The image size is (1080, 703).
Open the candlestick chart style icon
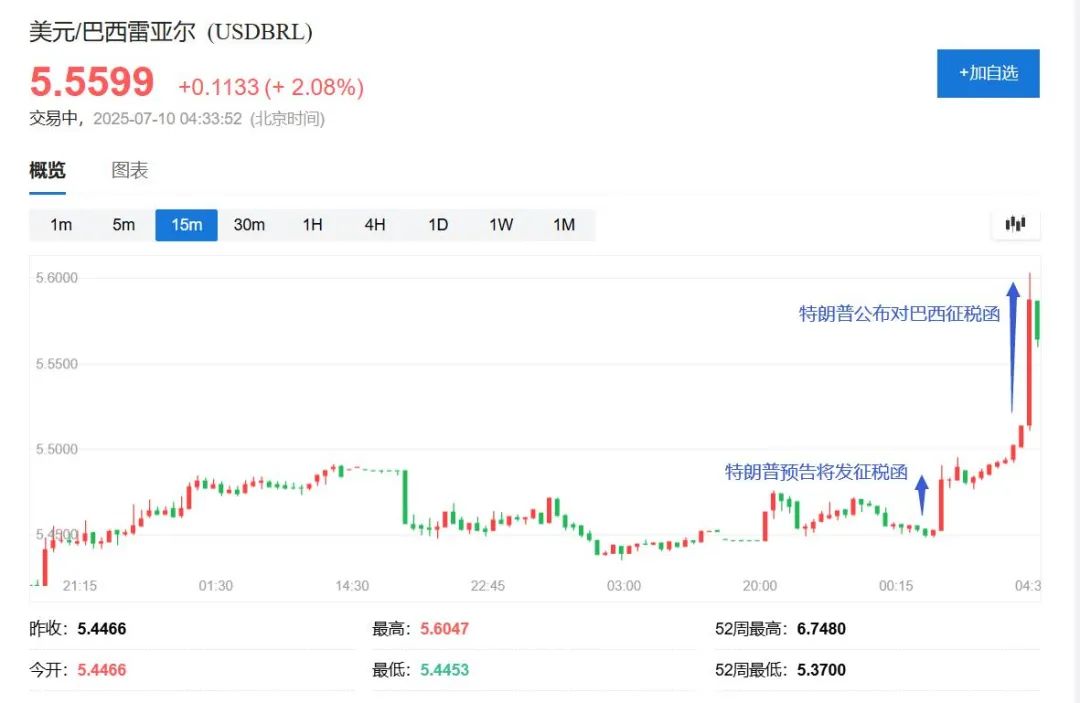click(1015, 224)
